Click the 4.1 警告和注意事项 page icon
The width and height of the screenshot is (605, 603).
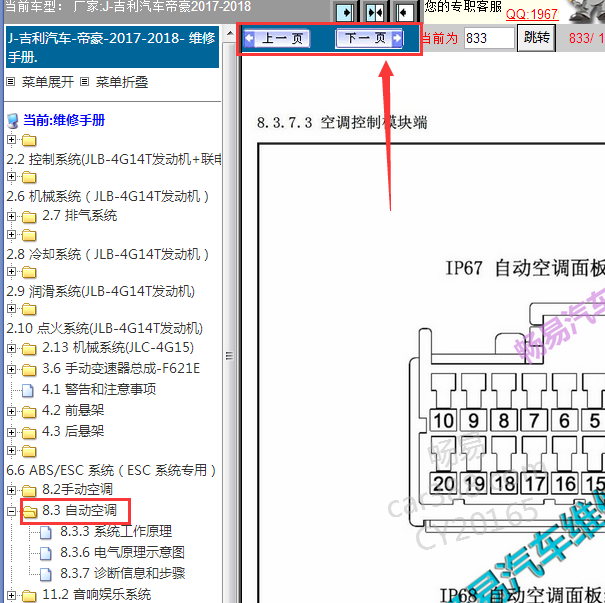tap(27, 390)
